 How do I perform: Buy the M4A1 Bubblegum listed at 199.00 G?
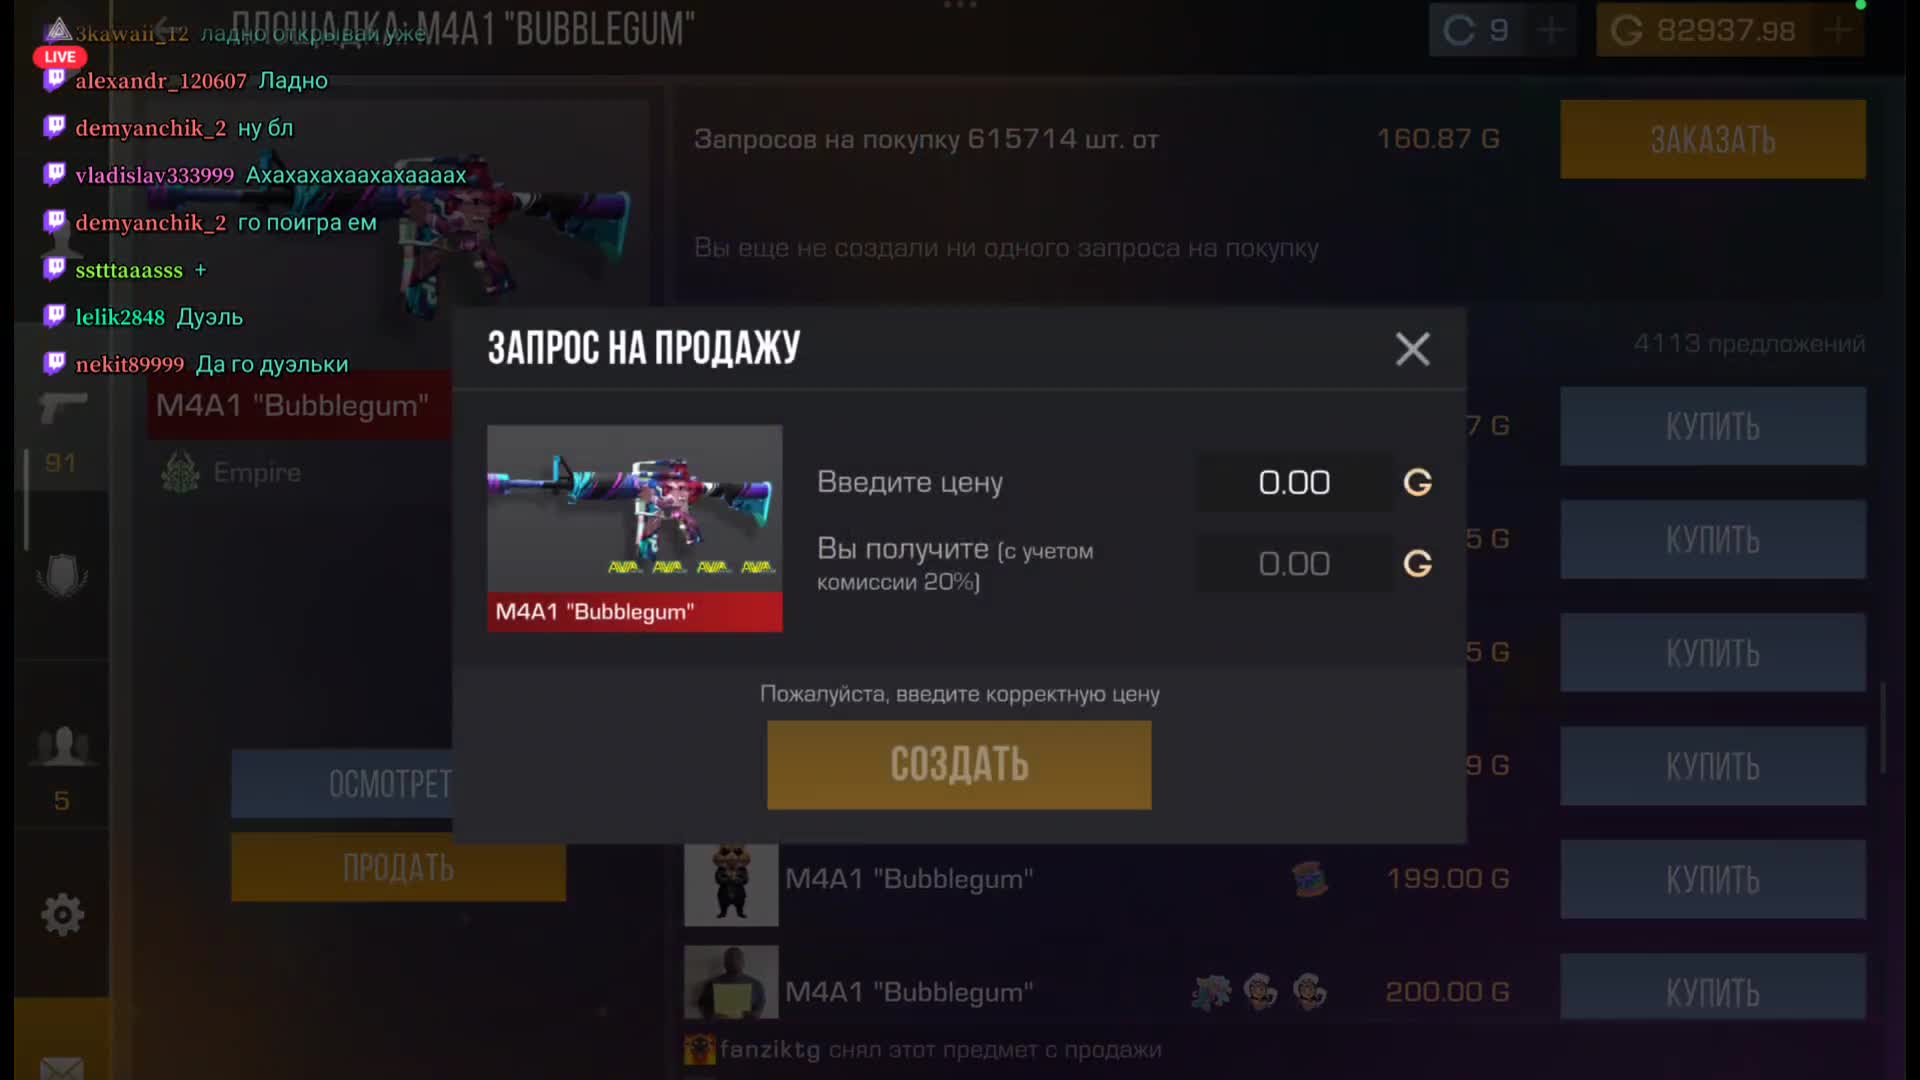(1713, 879)
